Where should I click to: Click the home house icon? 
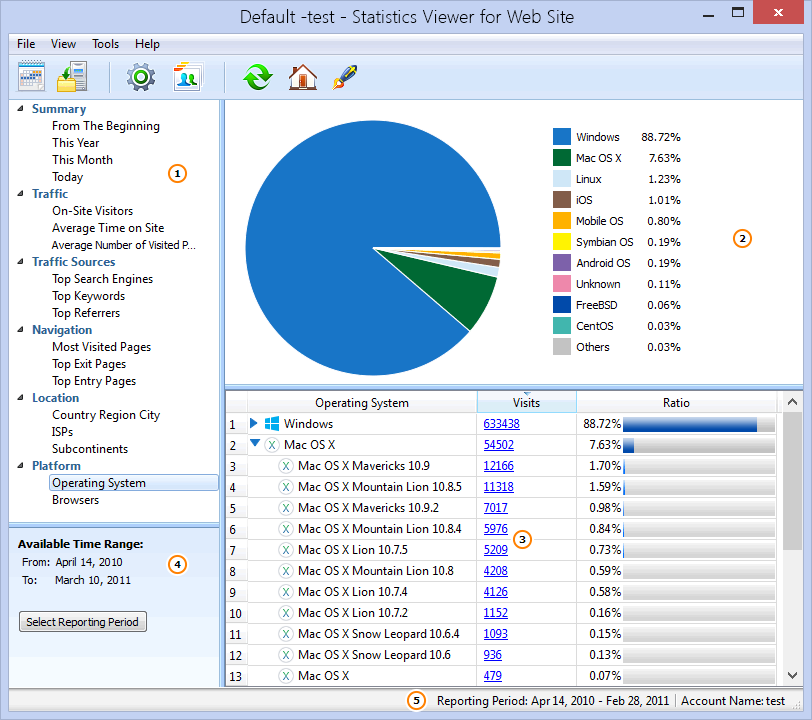pos(303,77)
